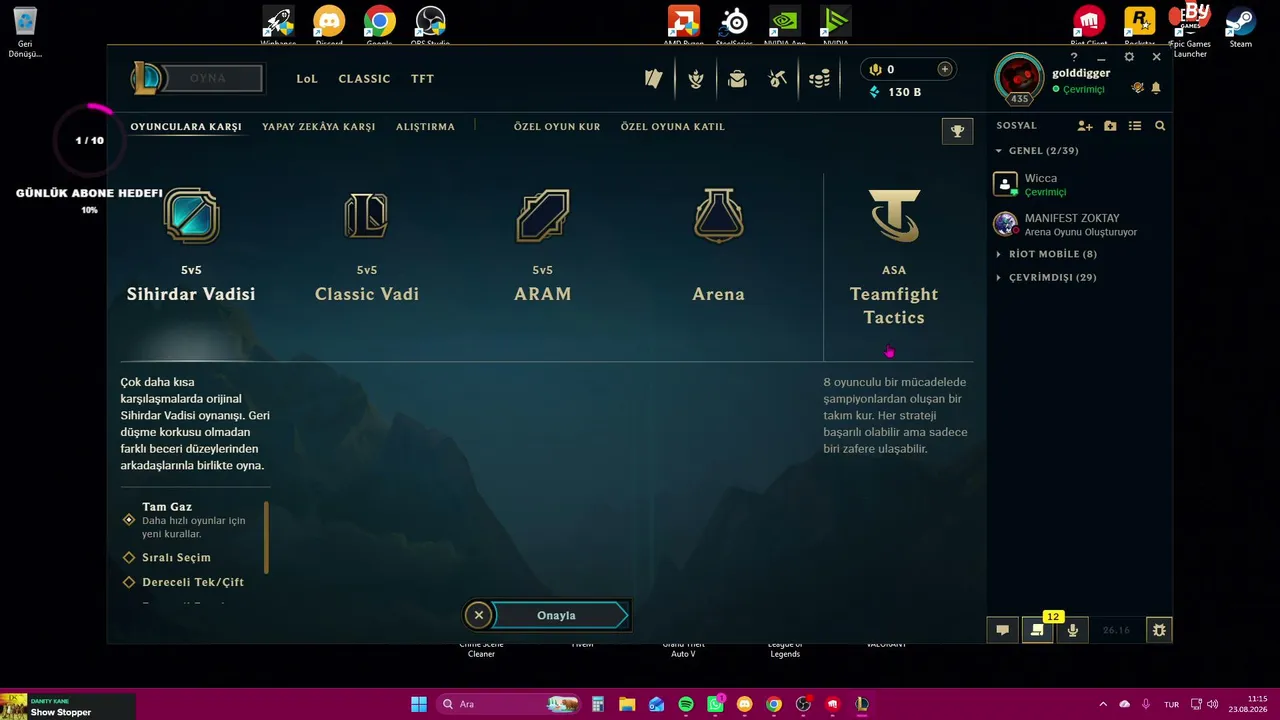The image size is (1280, 720).
Task: Open the notifications bell icon
Action: pos(1156,88)
